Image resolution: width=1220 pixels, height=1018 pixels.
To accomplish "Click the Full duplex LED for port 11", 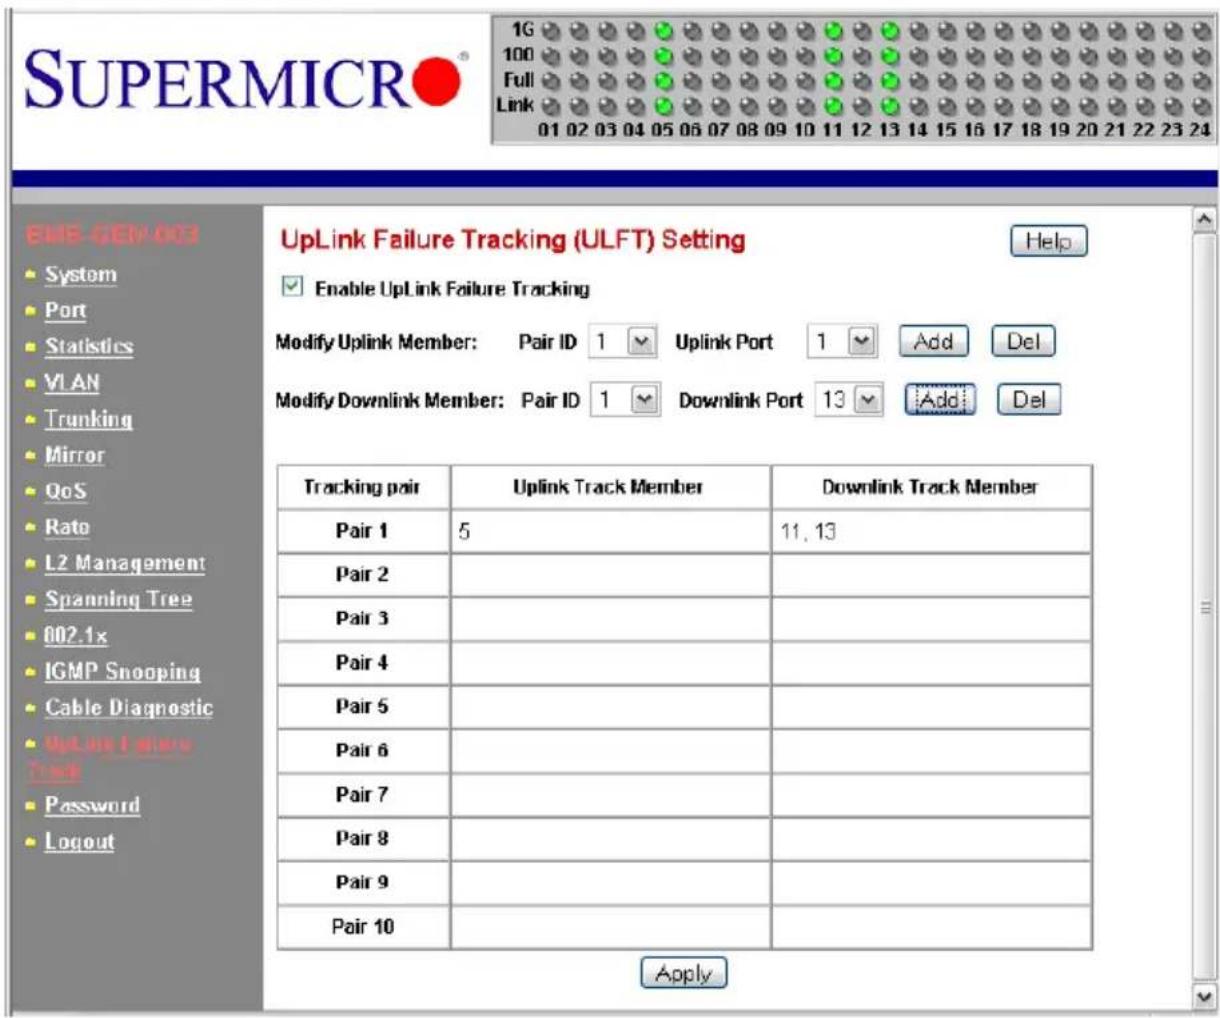I will point(833,81).
